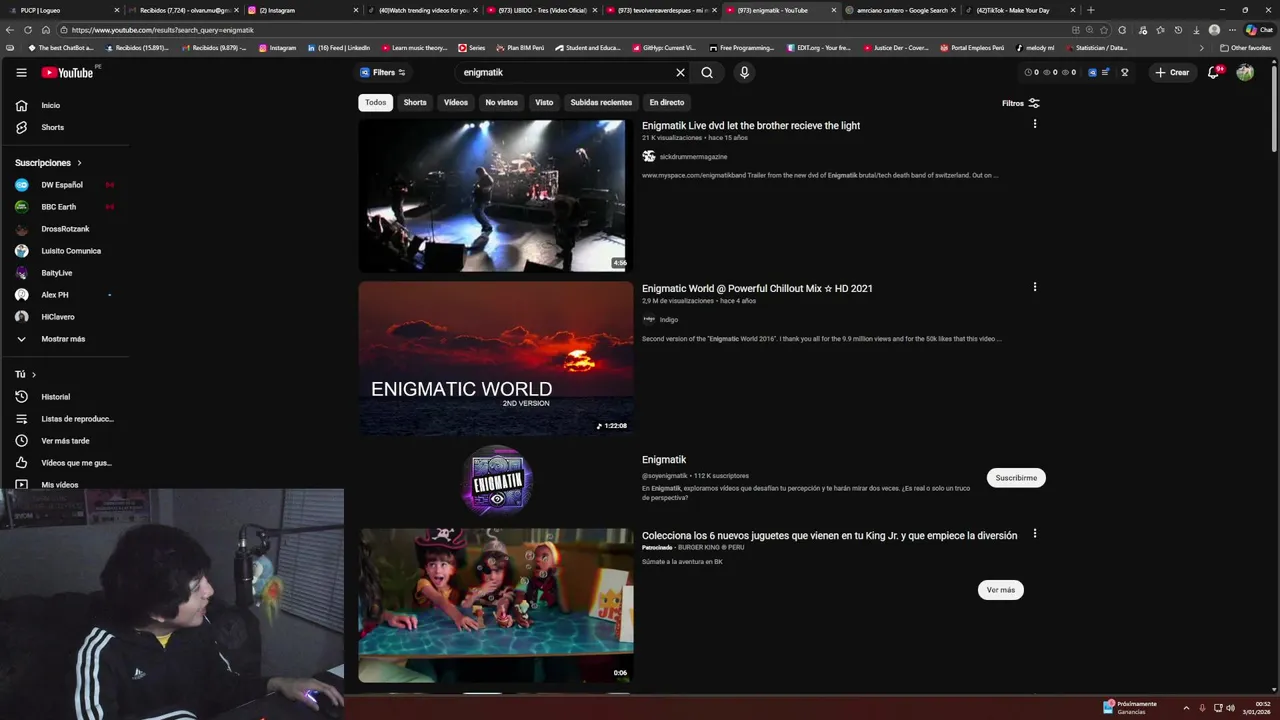The width and height of the screenshot is (1280, 720).
Task: Select the Shorts filter chip
Action: pos(415,102)
